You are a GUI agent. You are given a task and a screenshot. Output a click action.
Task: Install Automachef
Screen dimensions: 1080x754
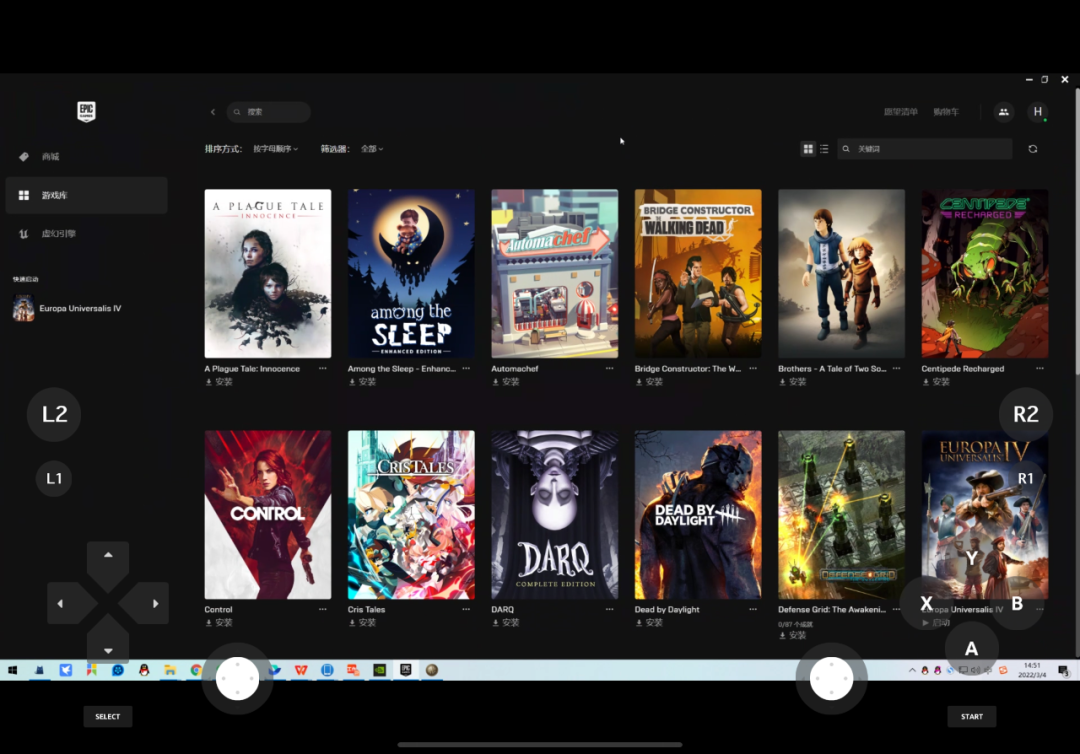coord(506,381)
